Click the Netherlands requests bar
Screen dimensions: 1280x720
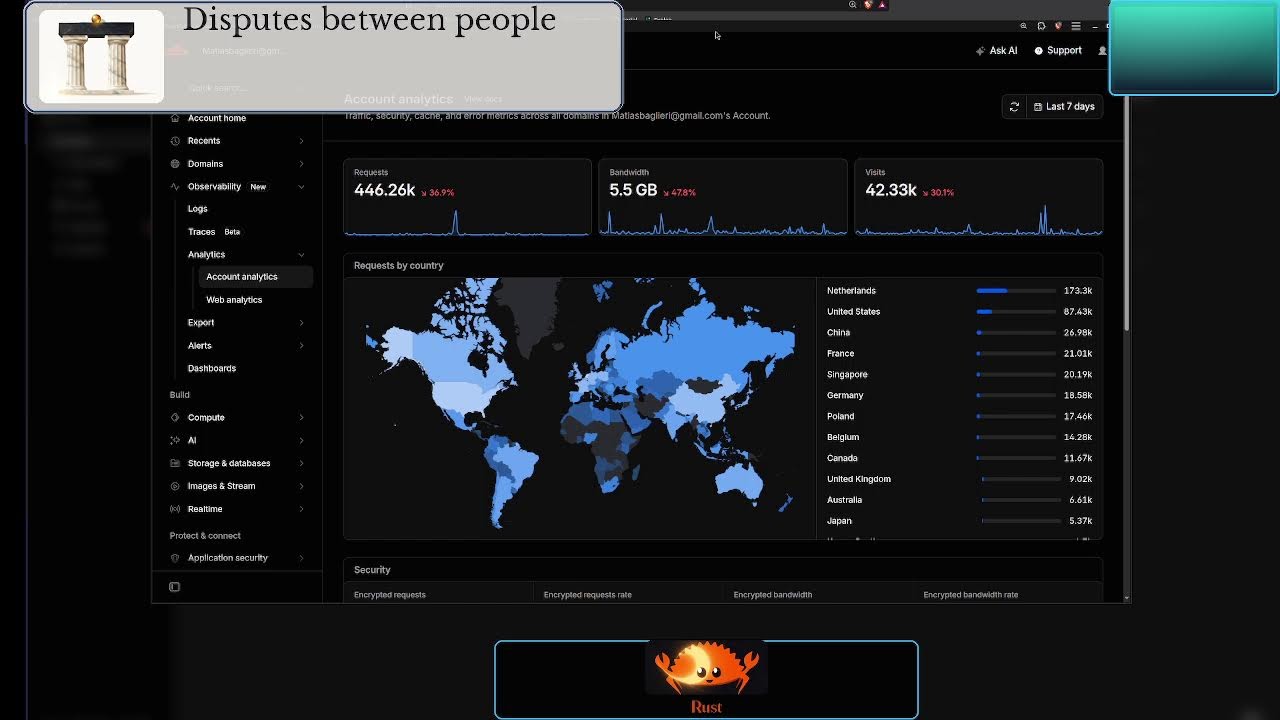click(x=1016, y=291)
